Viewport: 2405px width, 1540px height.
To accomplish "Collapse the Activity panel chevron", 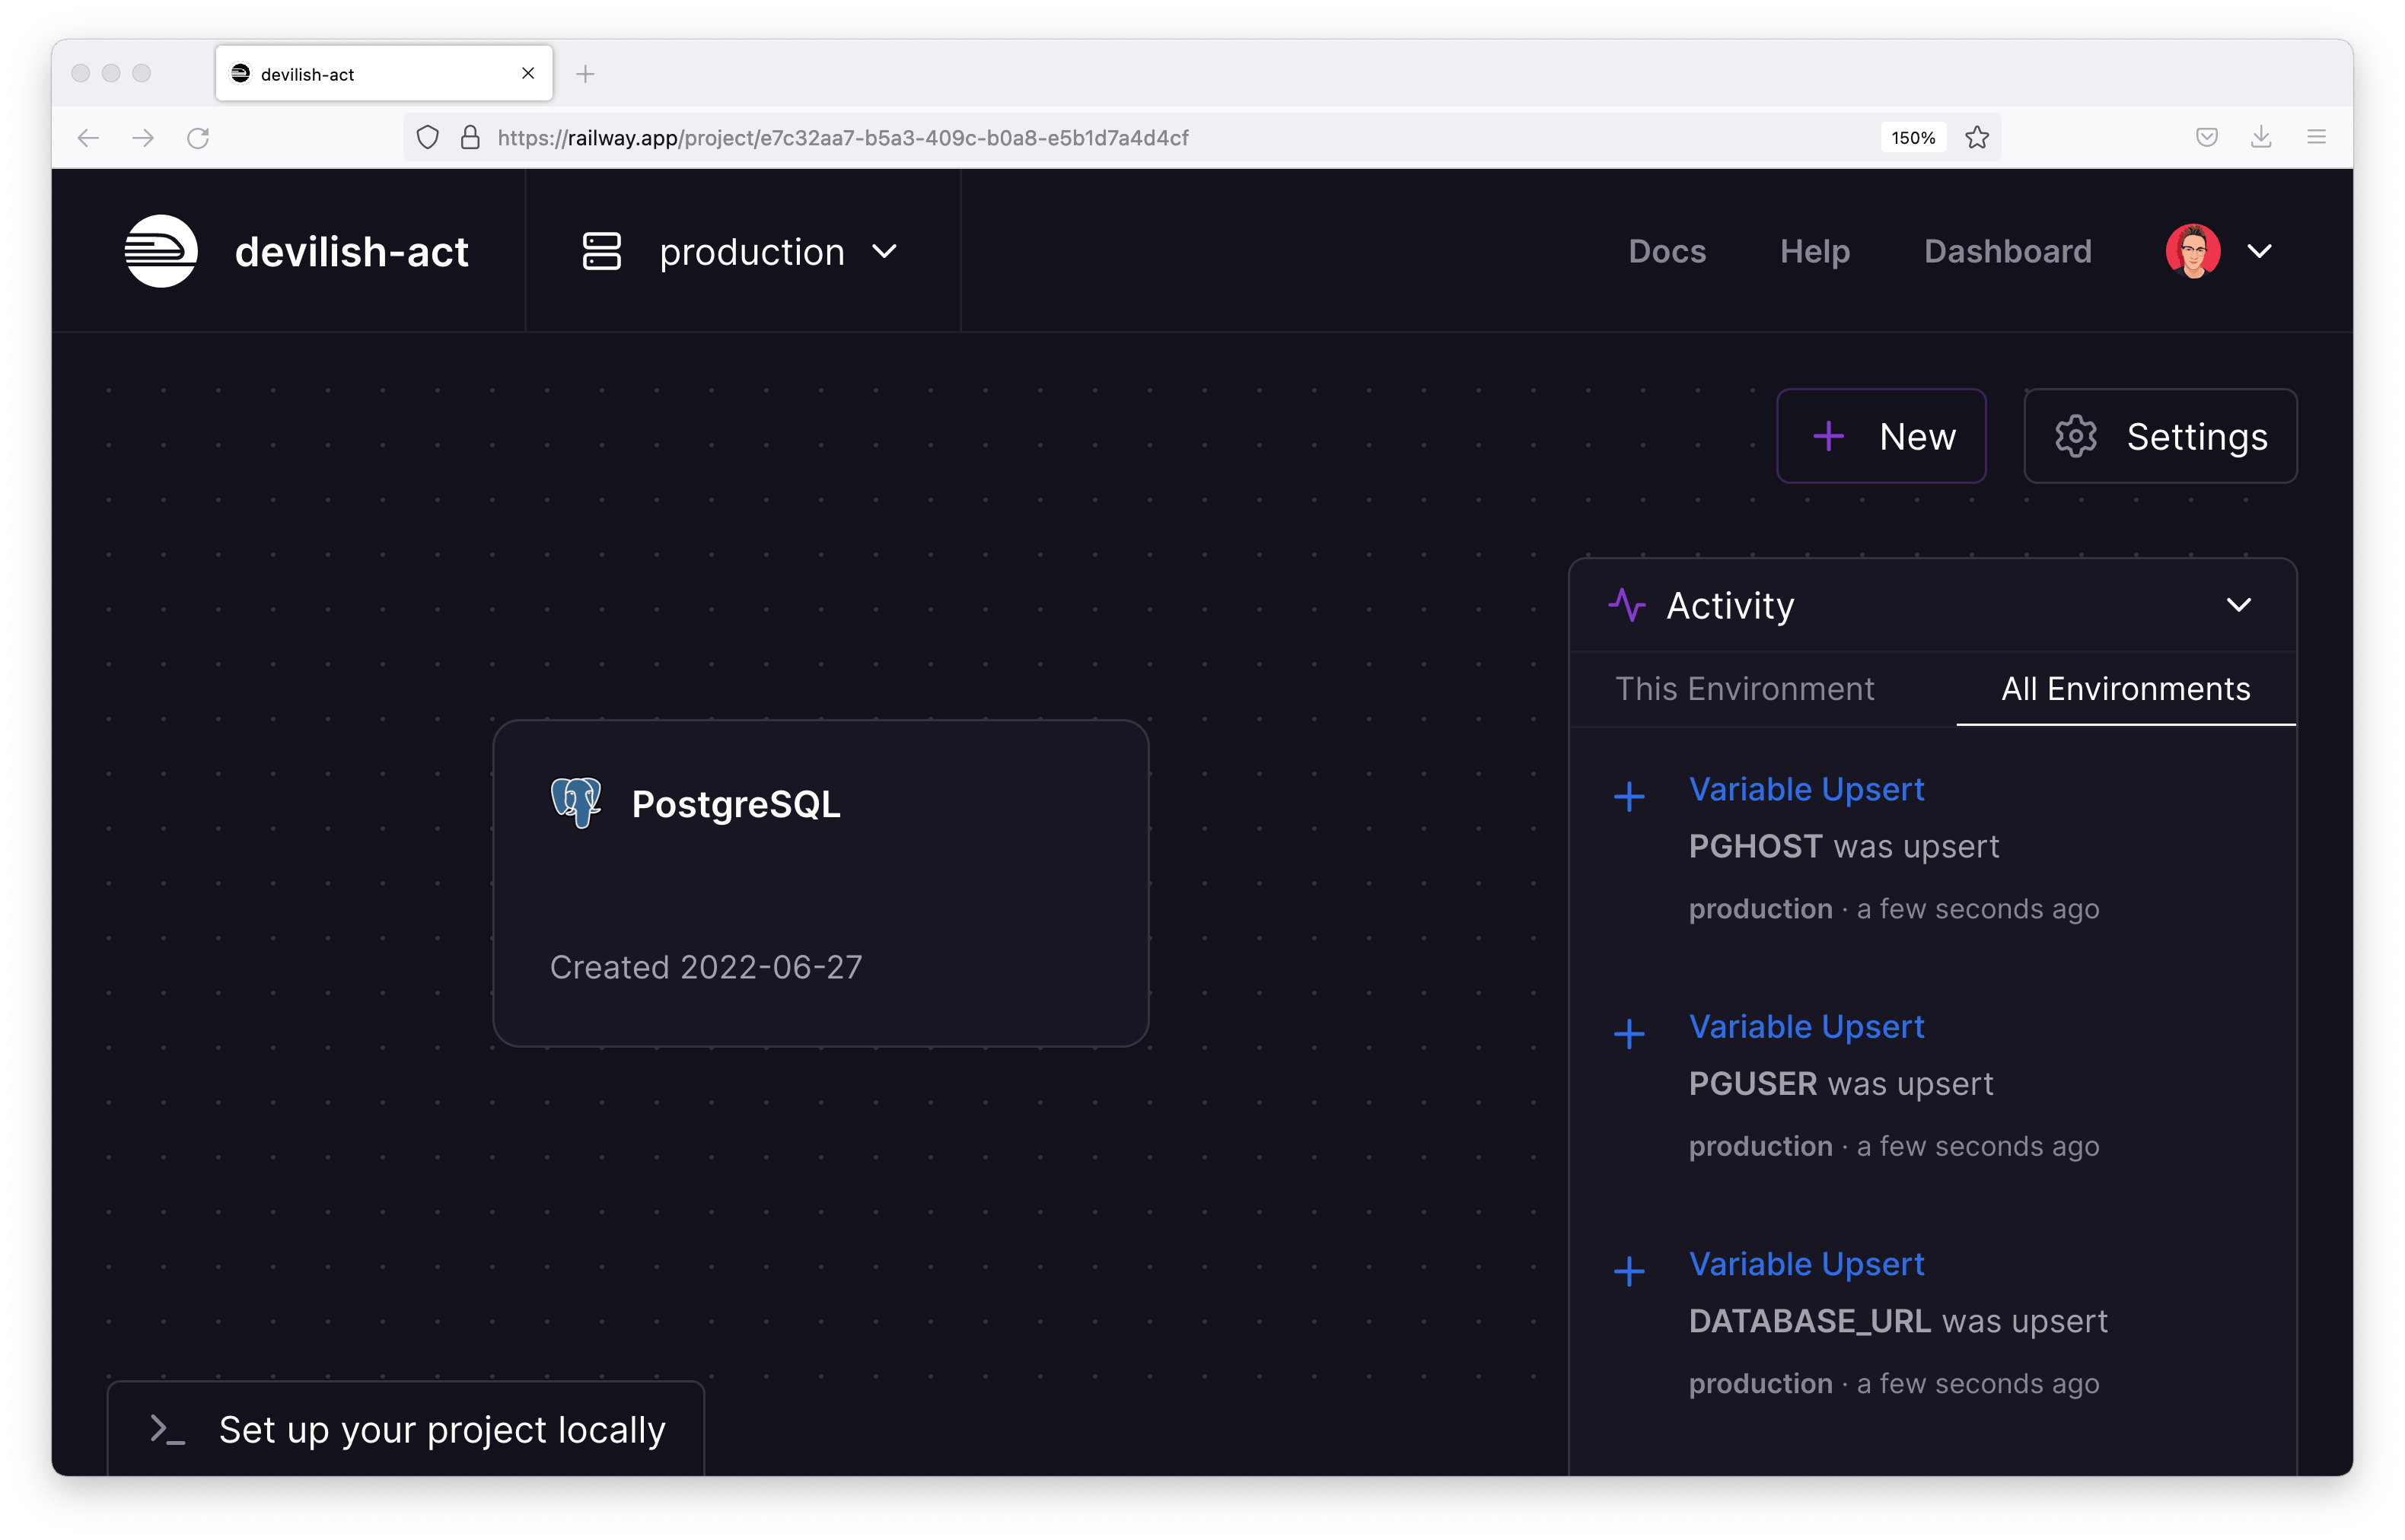I will tap(2239, 605).
